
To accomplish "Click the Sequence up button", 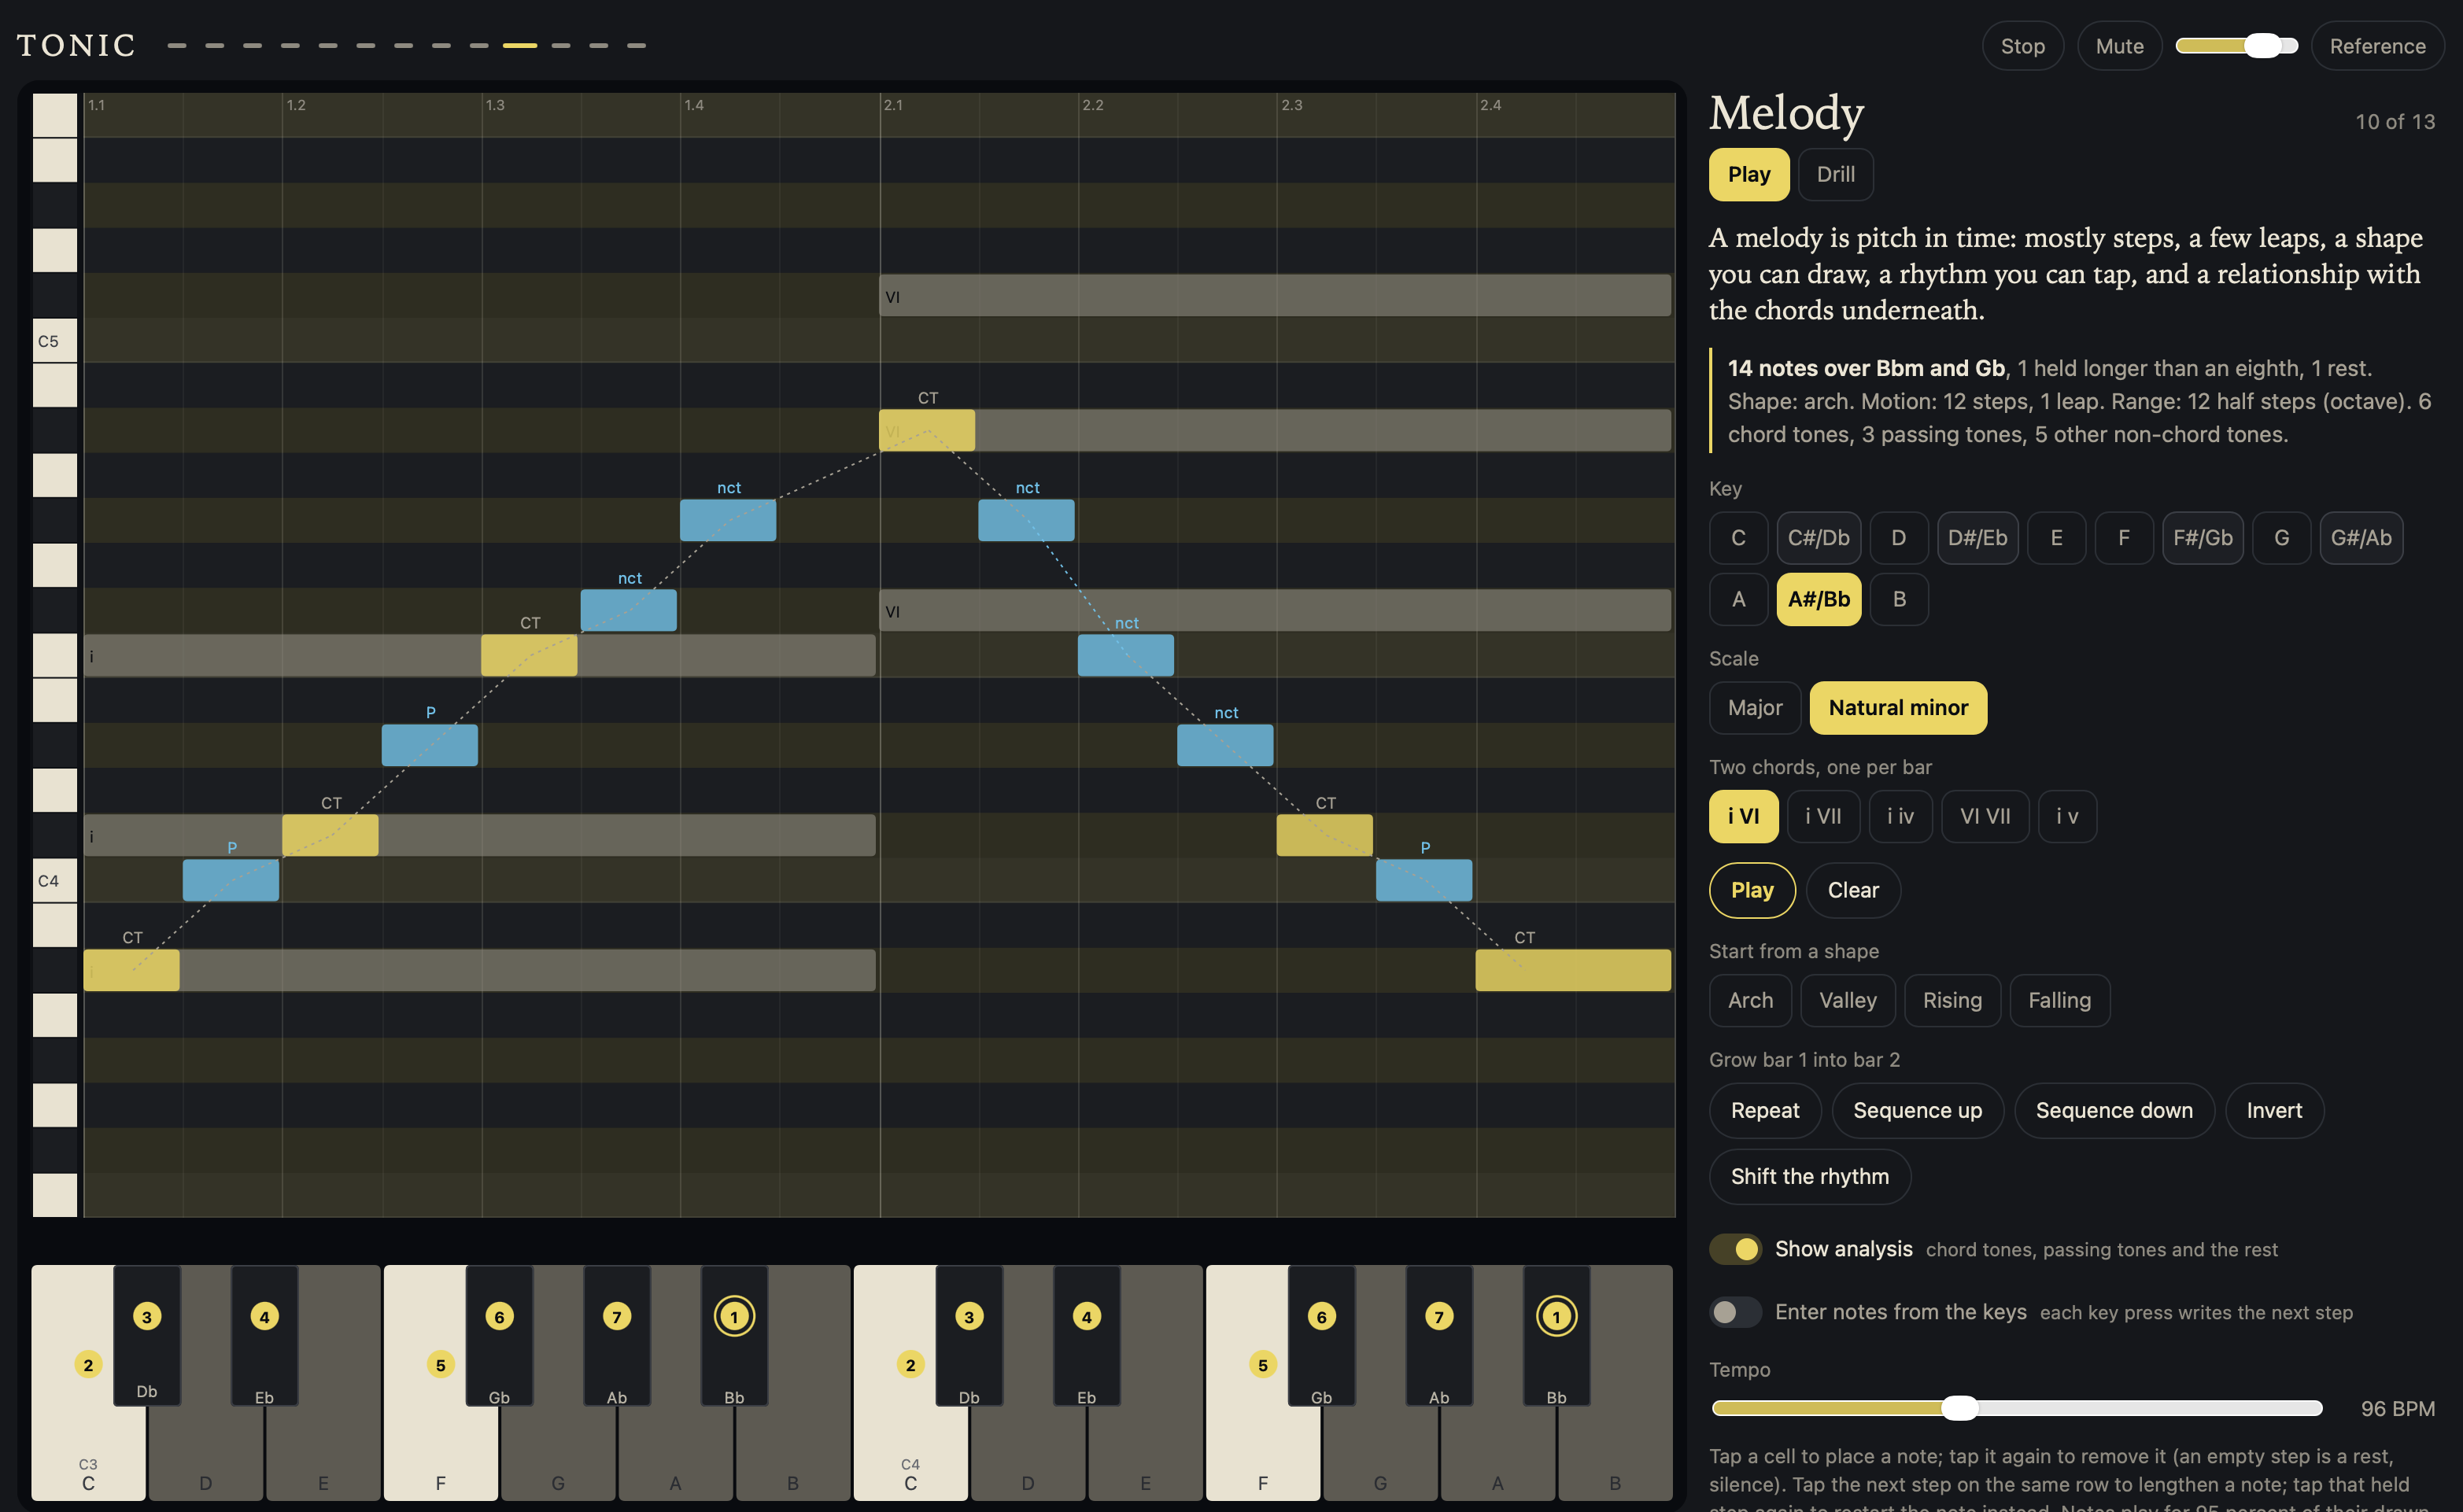I will point(1917,1110).
